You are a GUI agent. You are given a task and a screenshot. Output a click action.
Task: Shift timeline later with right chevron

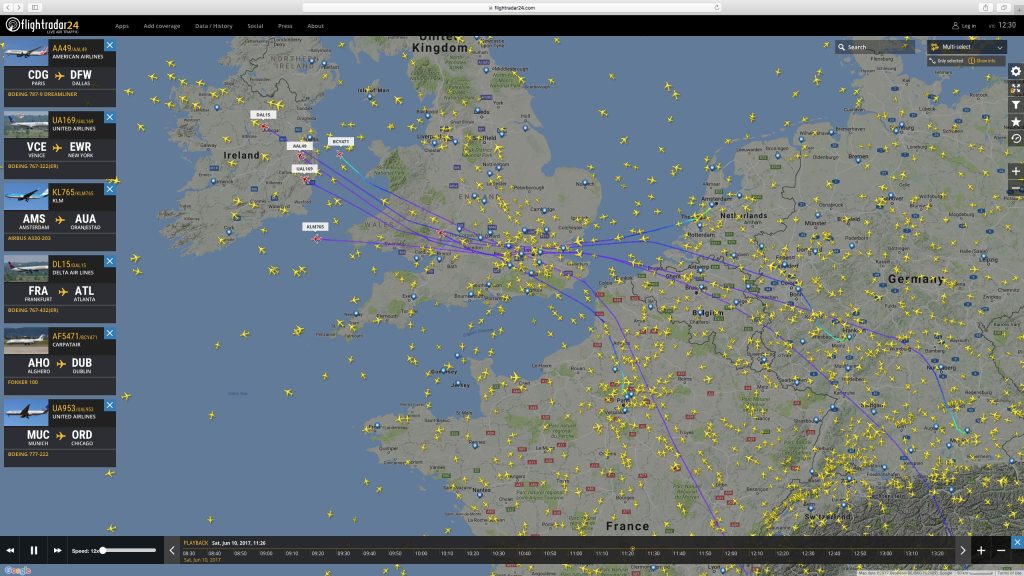(963, 551)
